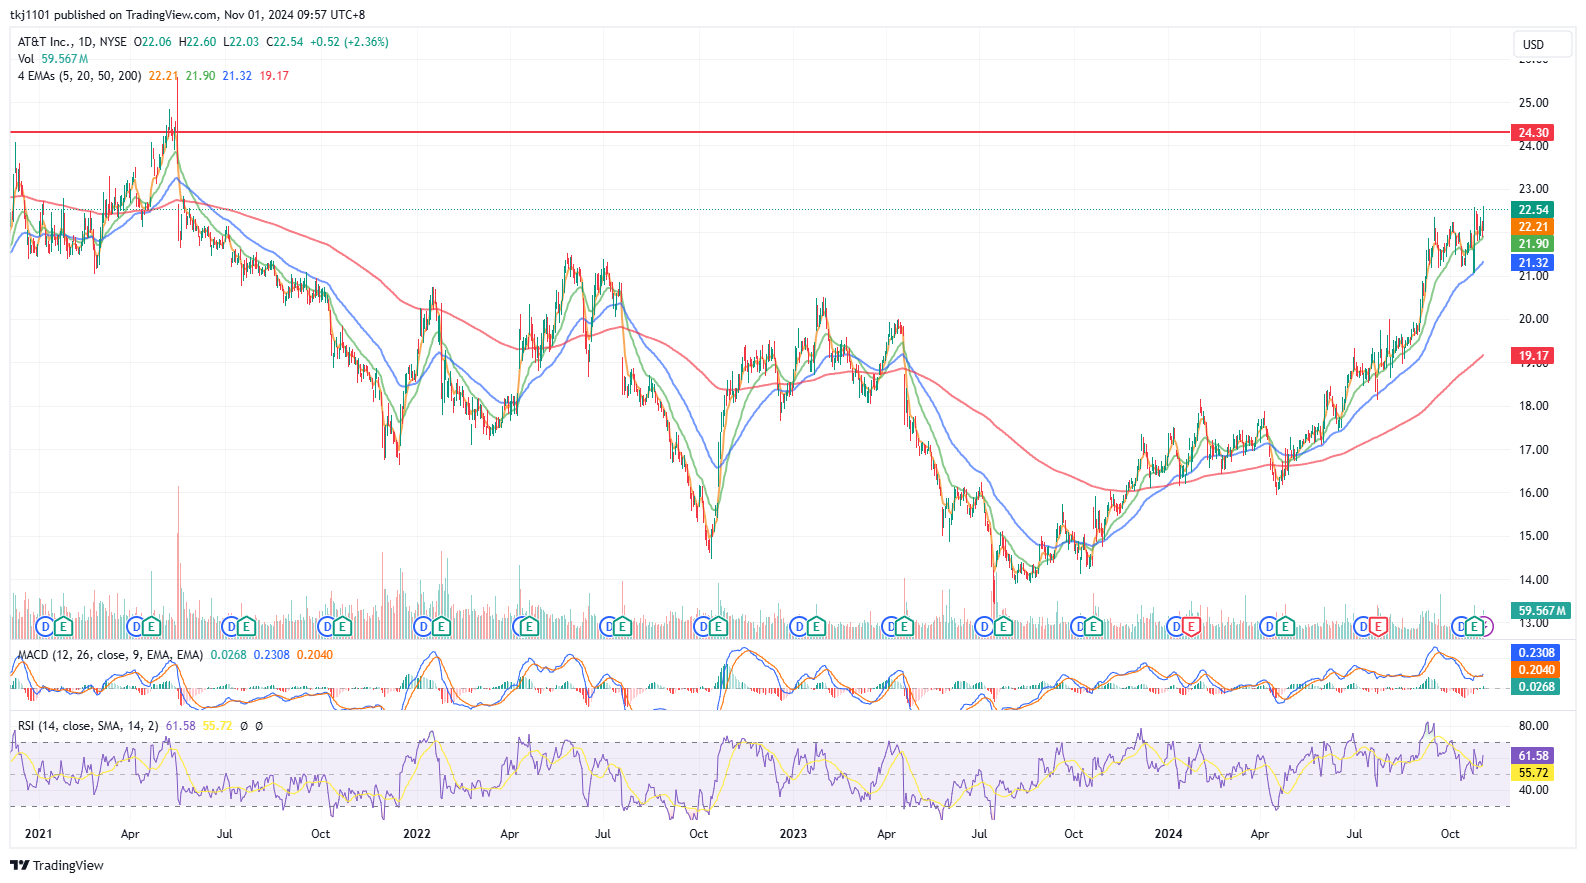Open the dividend marker at start of 2024
The height and width of the screenshot is (883, 1586).
point(1176,627)
